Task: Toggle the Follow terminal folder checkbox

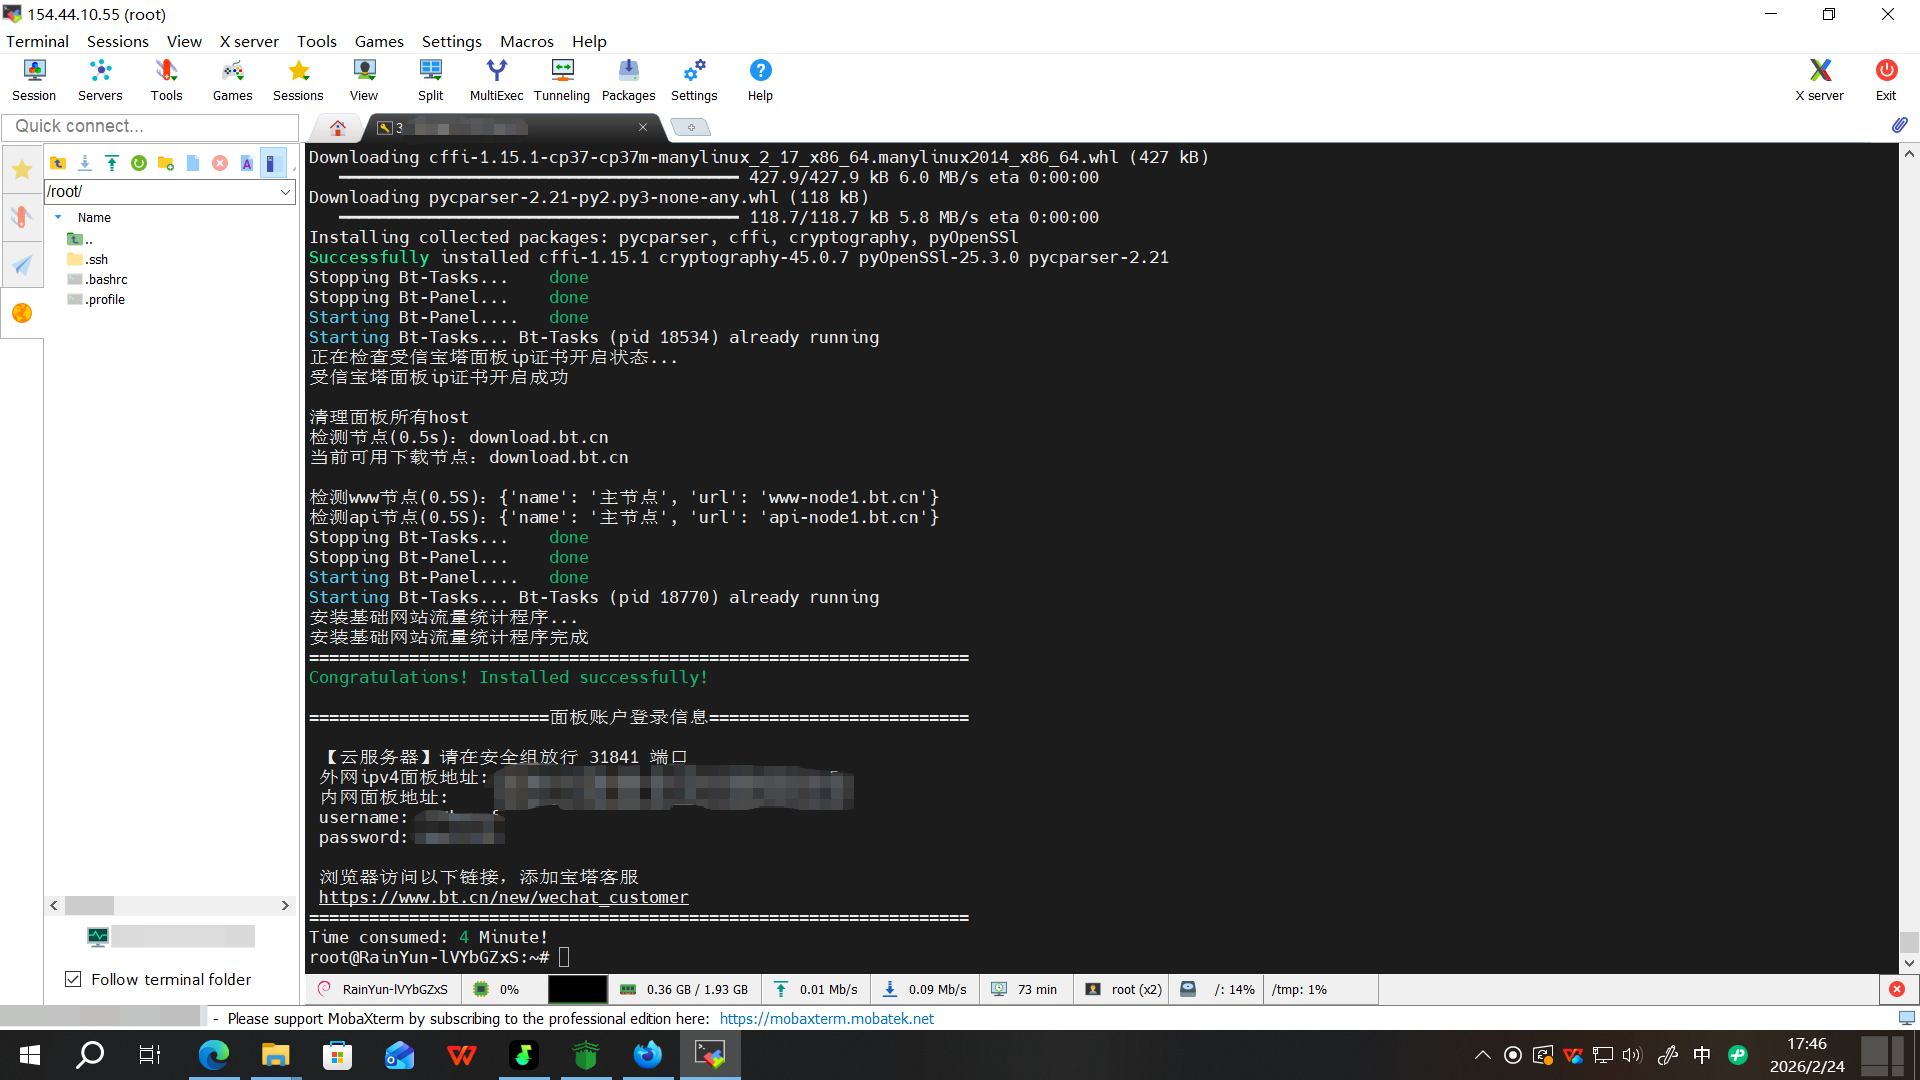Action: pyautogui.click(x=73, y=979)
